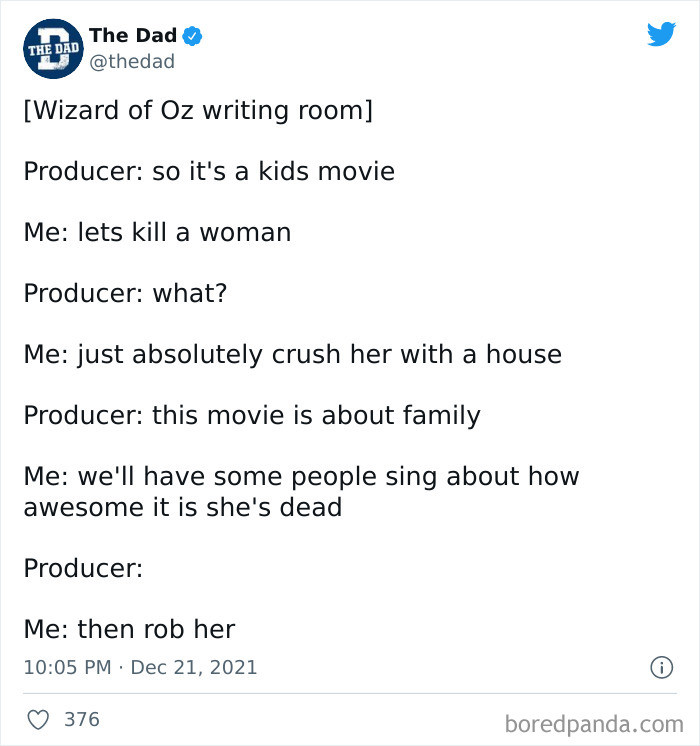
Task: Click the Wizard of Oz writing room line
Action: [198, 110]
